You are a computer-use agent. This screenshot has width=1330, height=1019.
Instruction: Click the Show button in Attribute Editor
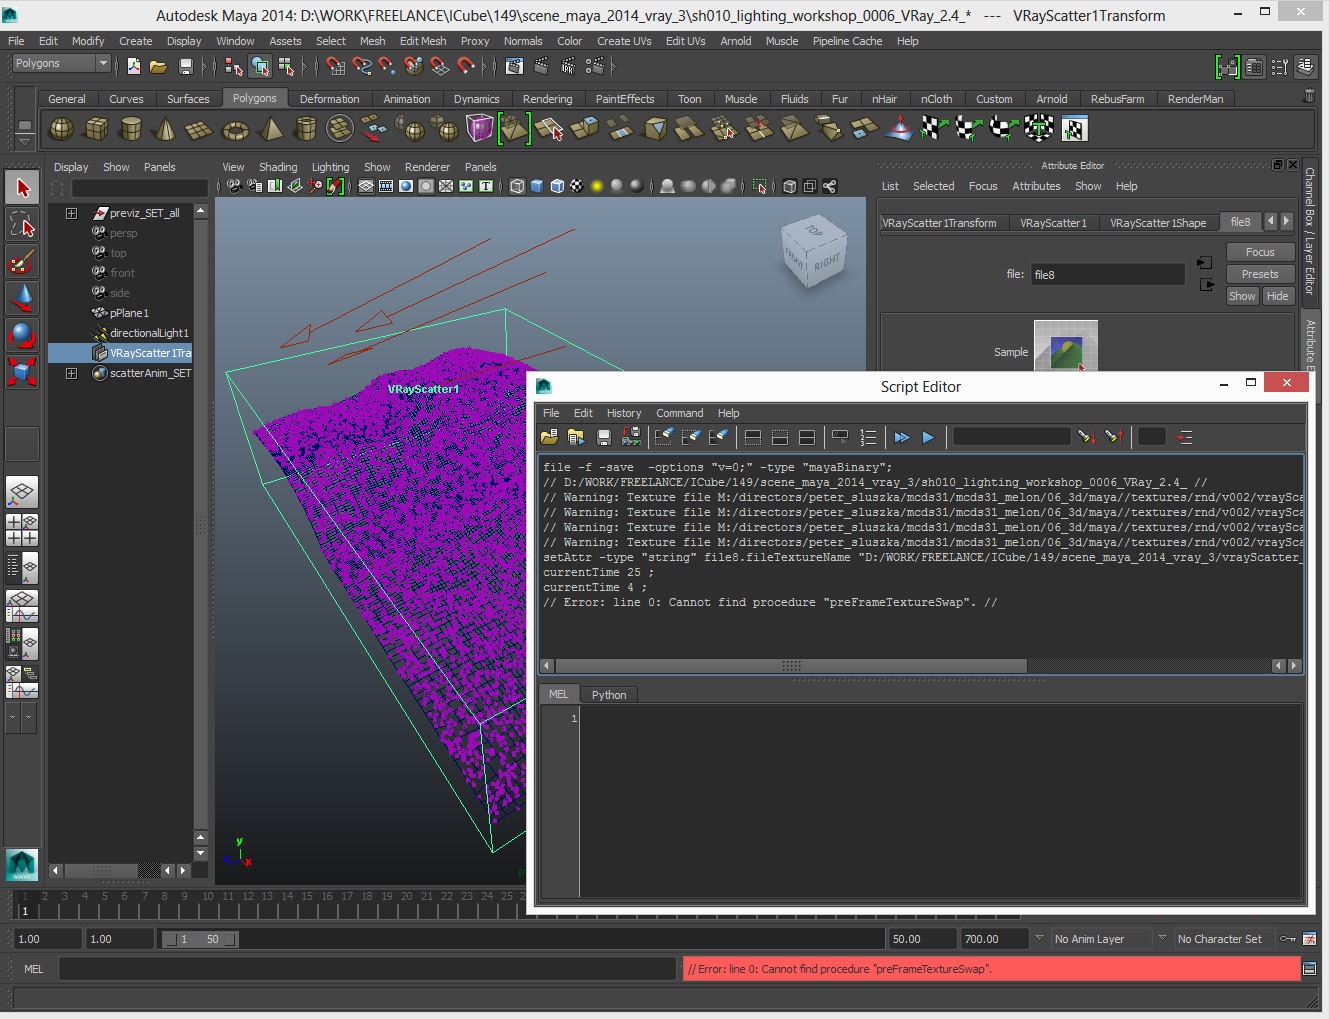point(1242,296)
